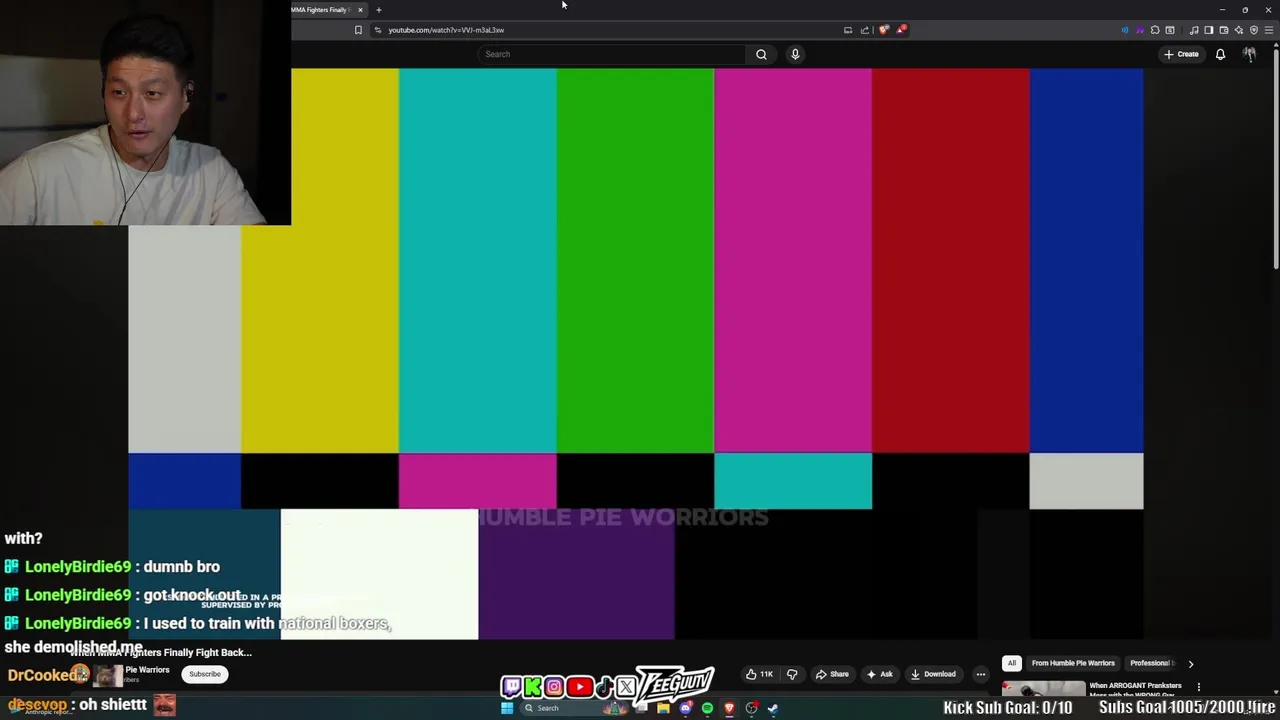Open the recommended video thumbnail
The width and height of the screenshot is (1280, 720).
point(1043,689)
